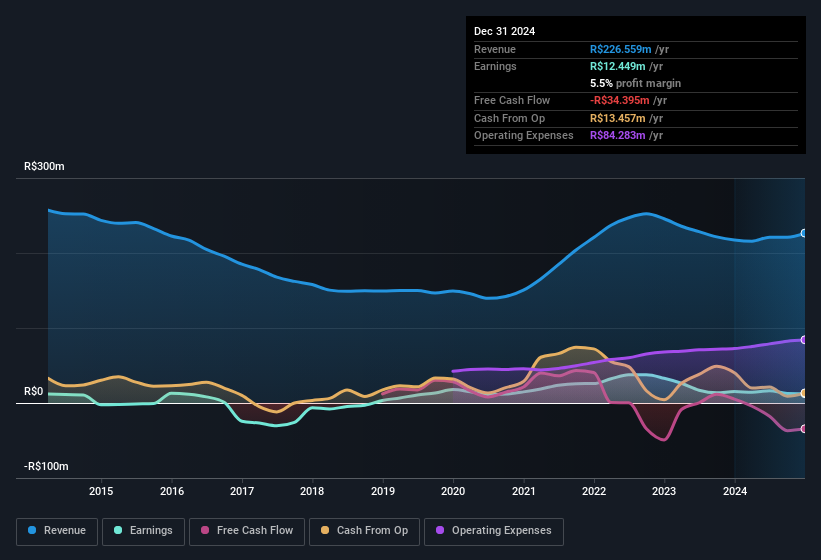821x560 pixels.
Task: Click the Cash From Op endpoint marker
Action: (804, 393)
